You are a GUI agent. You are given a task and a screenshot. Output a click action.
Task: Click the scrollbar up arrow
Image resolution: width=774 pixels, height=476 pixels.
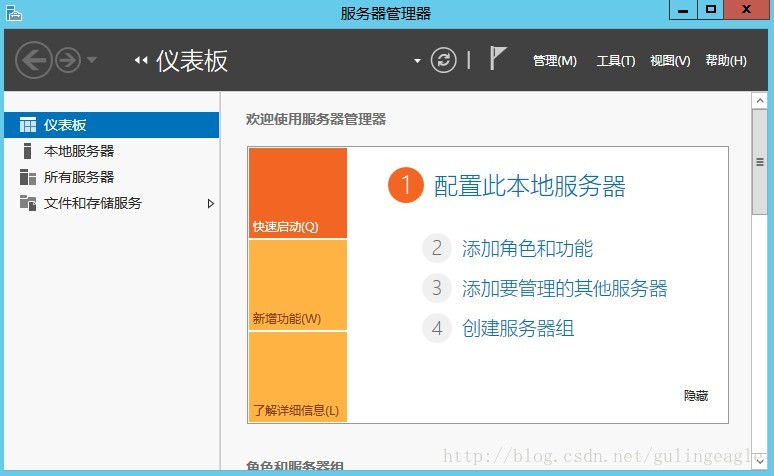coord(760,101)
